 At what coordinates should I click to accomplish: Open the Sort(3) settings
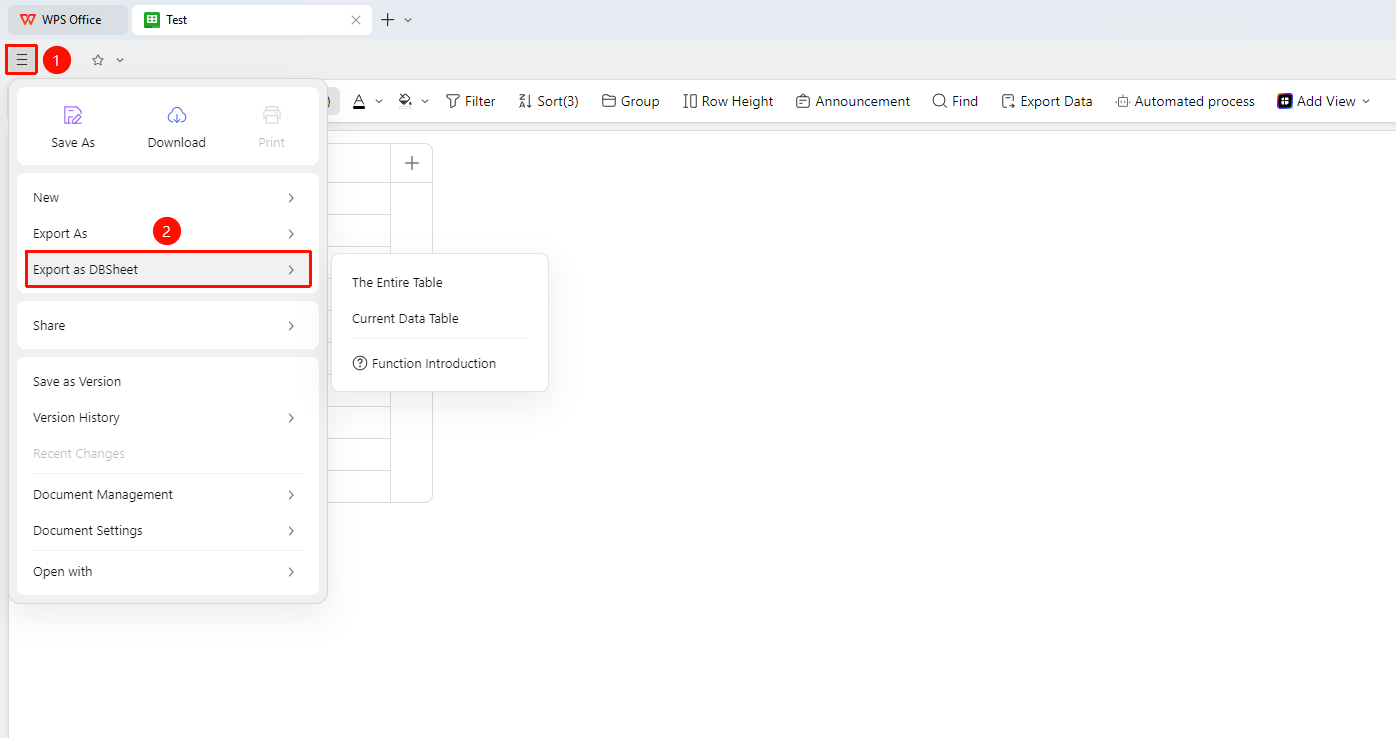(548, 101)
